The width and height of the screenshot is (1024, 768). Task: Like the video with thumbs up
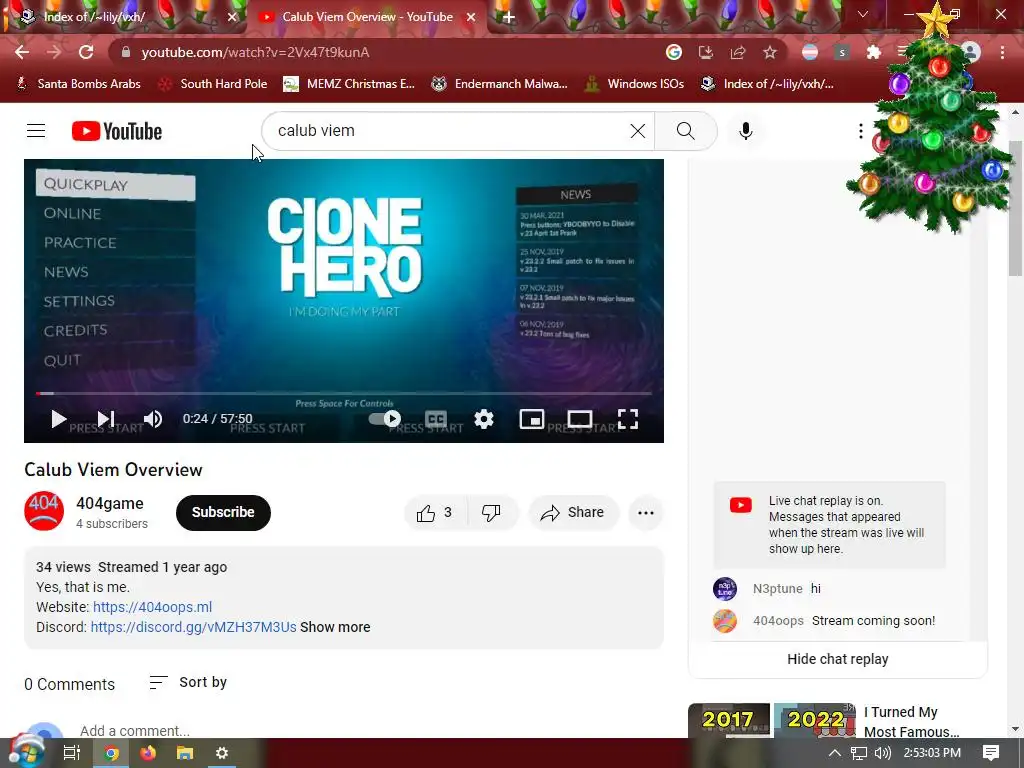[435, 513]
